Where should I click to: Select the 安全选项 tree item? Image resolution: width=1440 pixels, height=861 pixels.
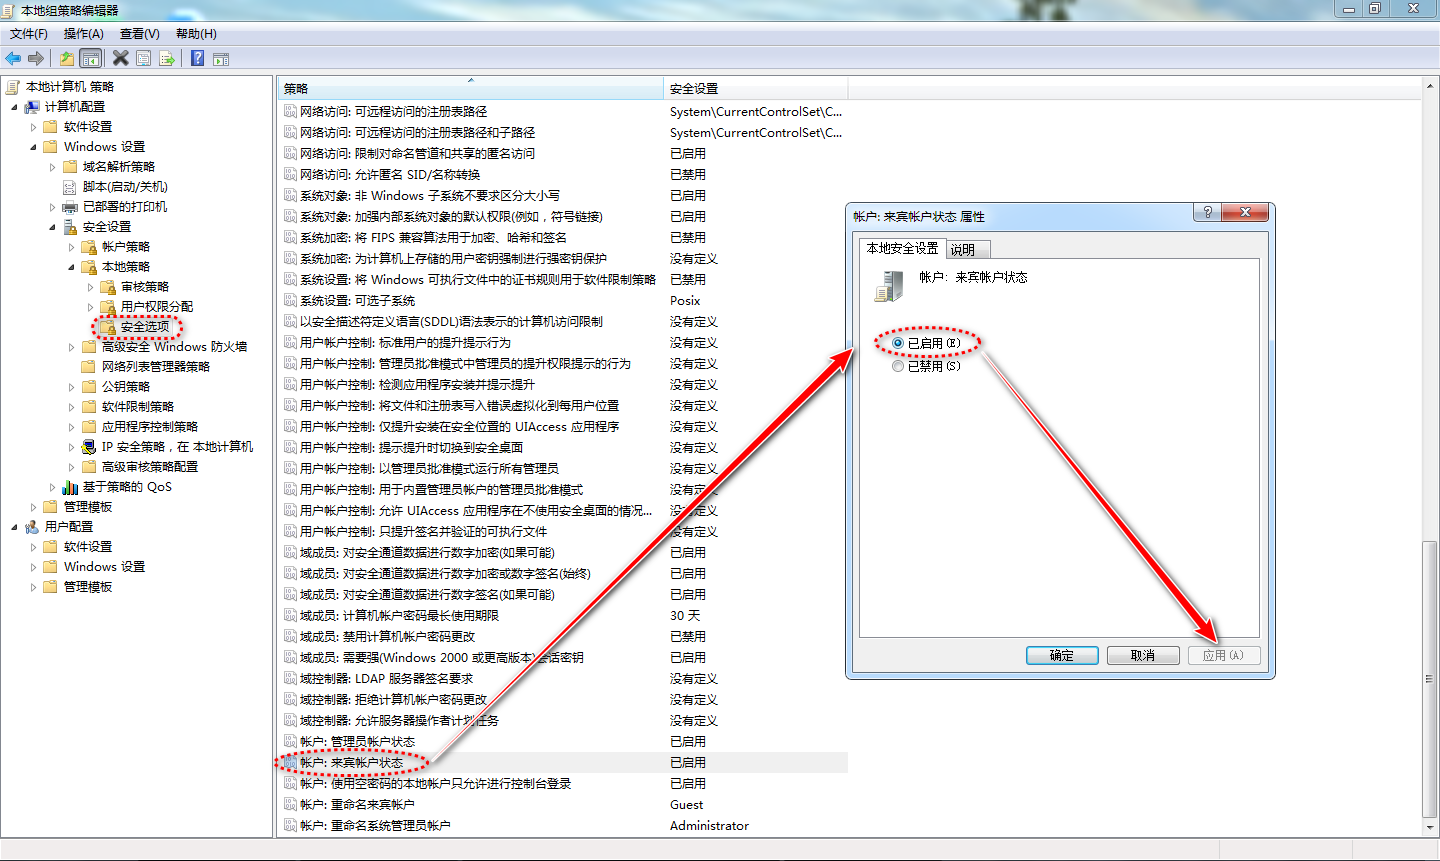(145, 327)
